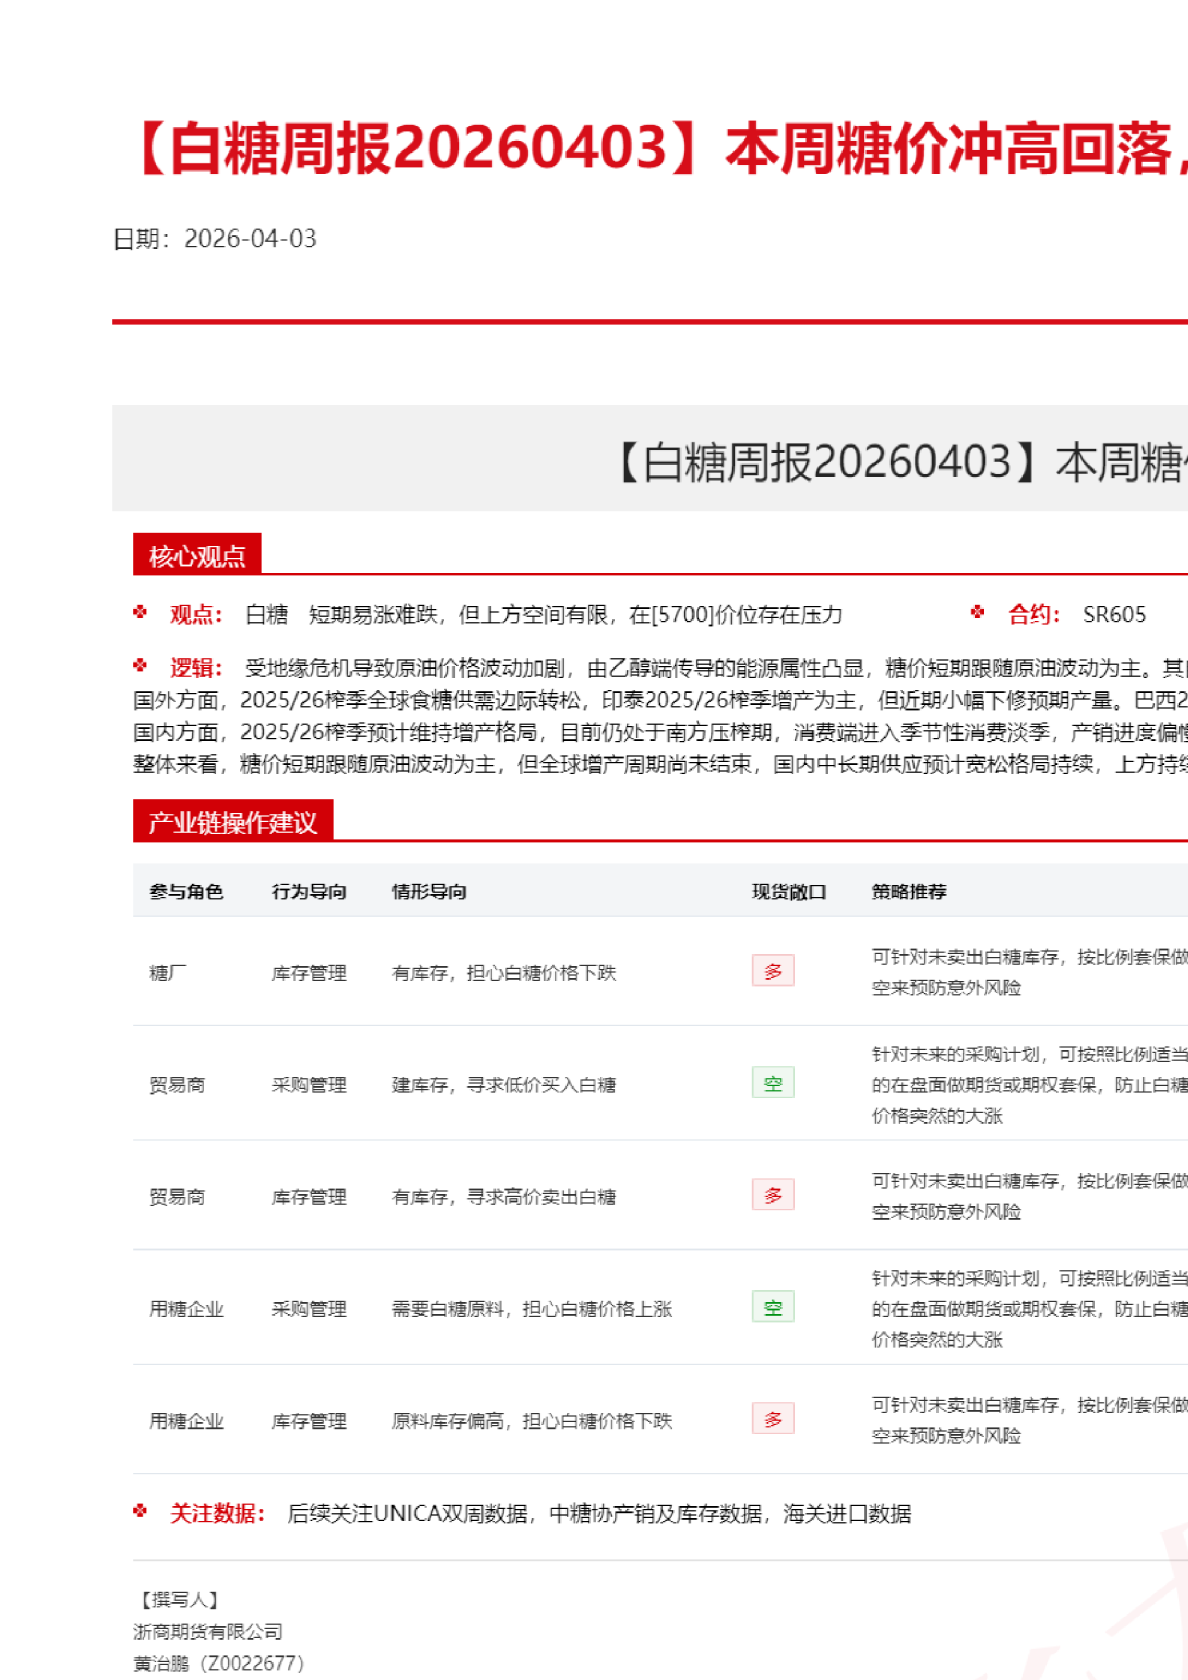The height and width of the screenshot is (1680, 1188).
Task: Click the 参与角色 column header
Action: pyautogui.click(x=186, y=891)
